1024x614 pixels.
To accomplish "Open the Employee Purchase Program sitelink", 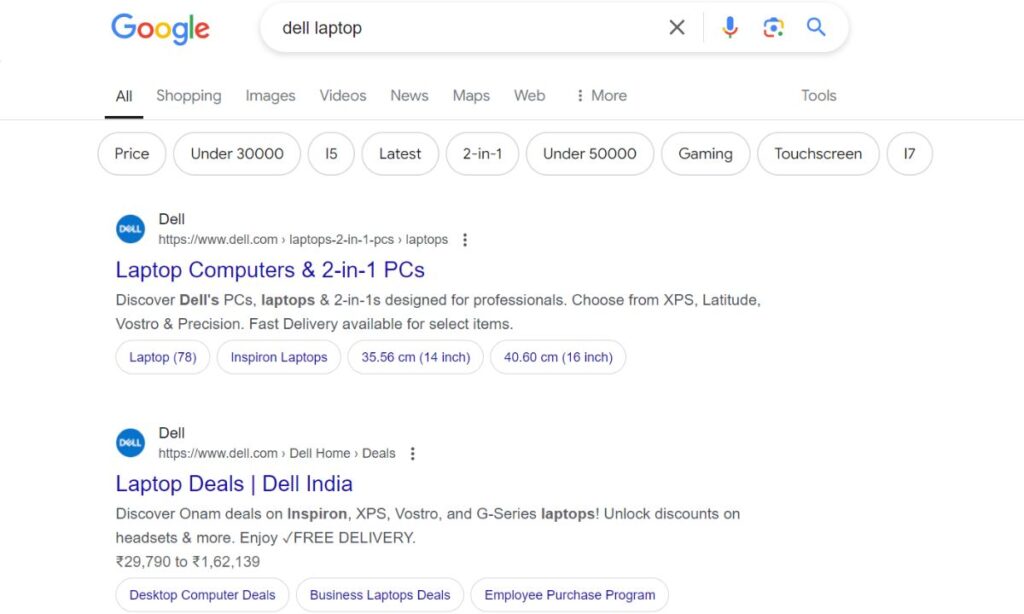I will pyautogui.click(x=569, y=595).
